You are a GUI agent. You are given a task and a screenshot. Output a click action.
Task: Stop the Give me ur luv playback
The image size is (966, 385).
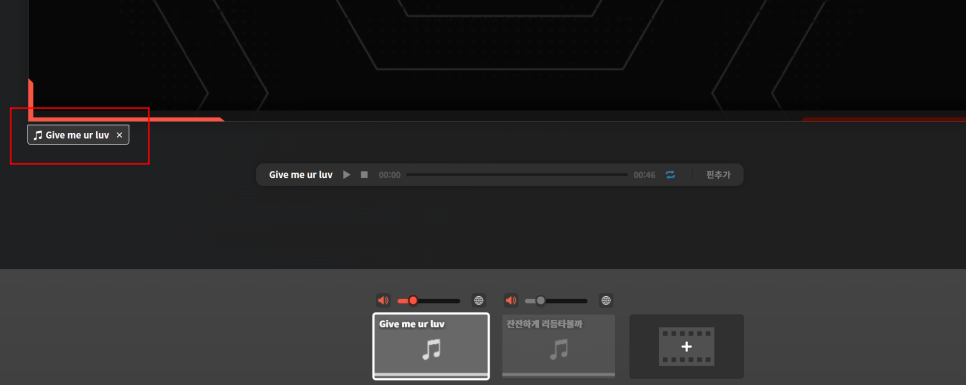[364, 175]
